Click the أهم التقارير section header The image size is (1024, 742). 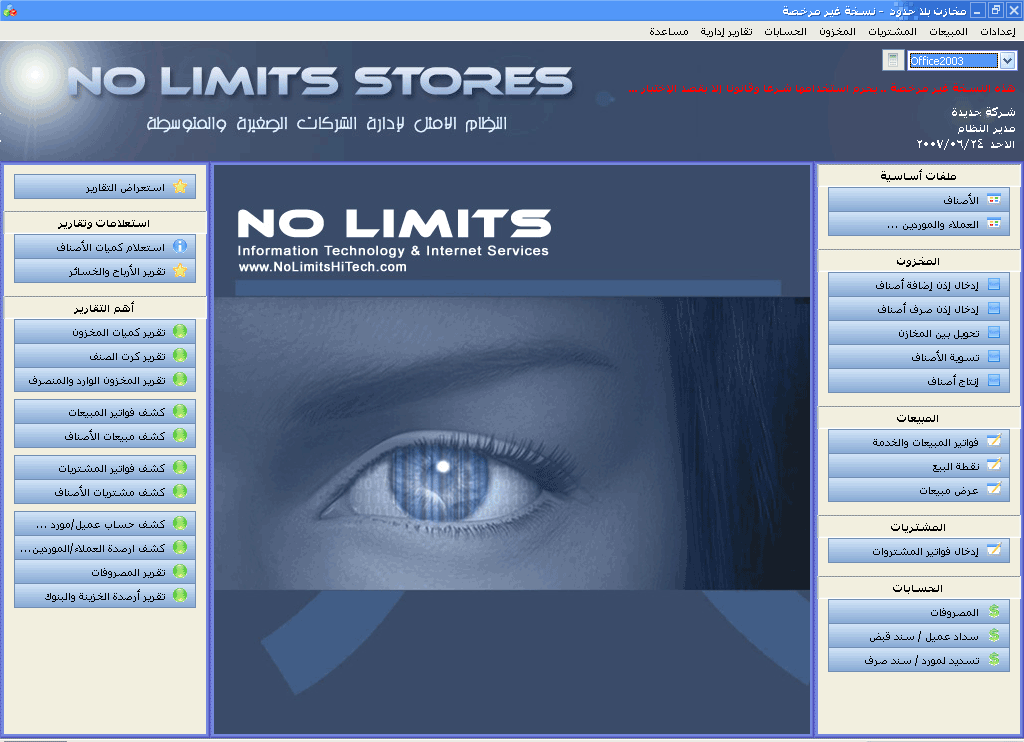point(104,308)
